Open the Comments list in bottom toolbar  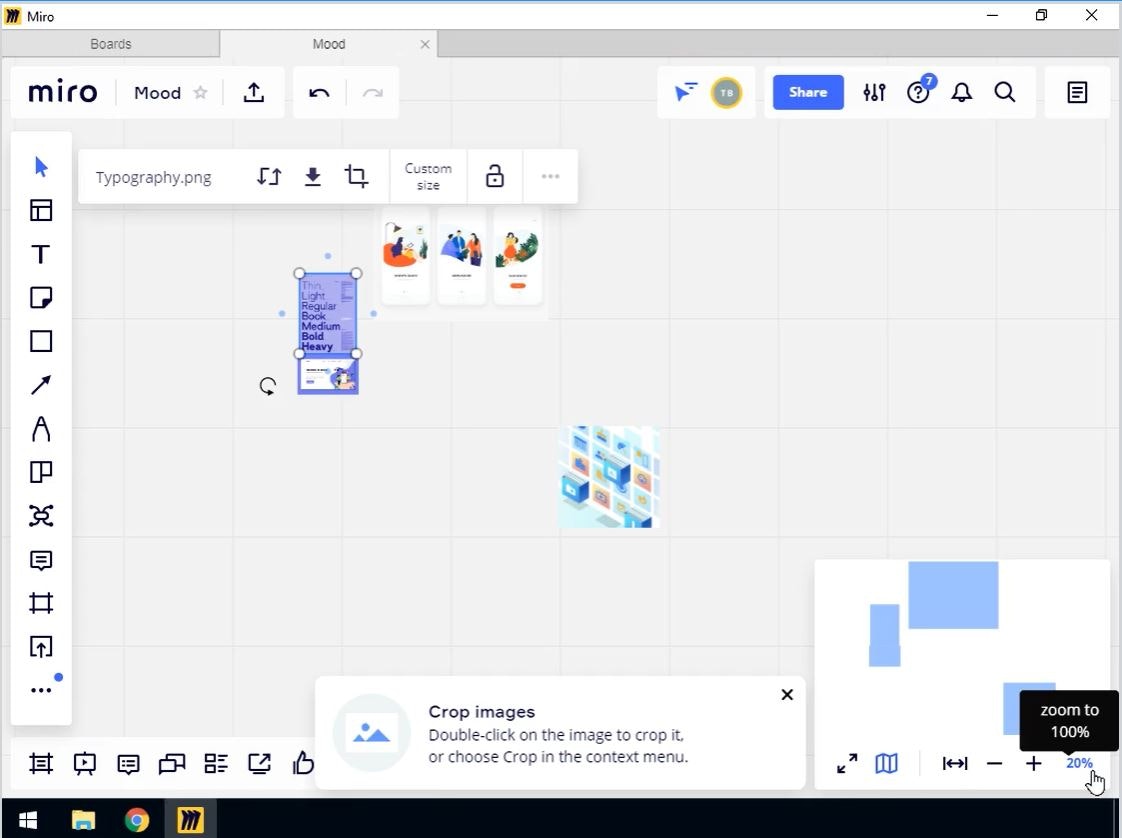pos(128,764)
